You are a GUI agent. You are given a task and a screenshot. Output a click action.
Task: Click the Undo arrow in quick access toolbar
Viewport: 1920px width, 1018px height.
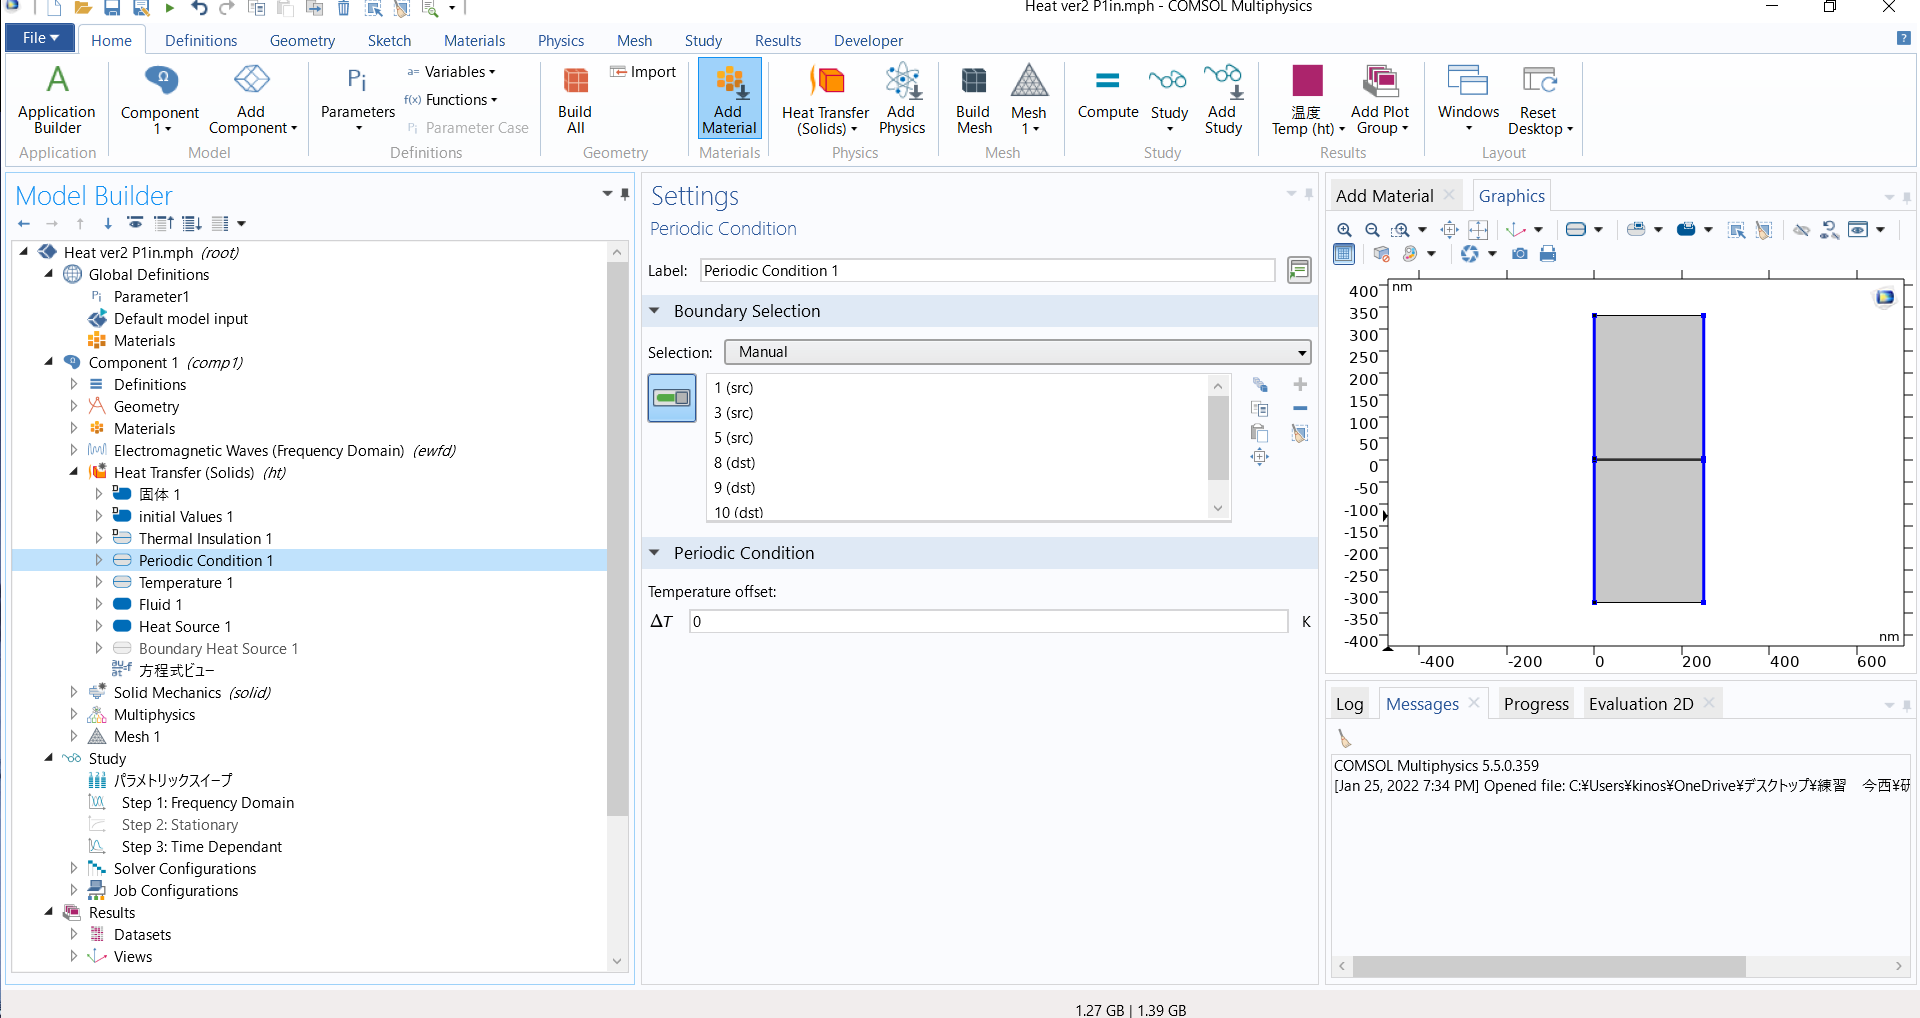click(199, 8)
